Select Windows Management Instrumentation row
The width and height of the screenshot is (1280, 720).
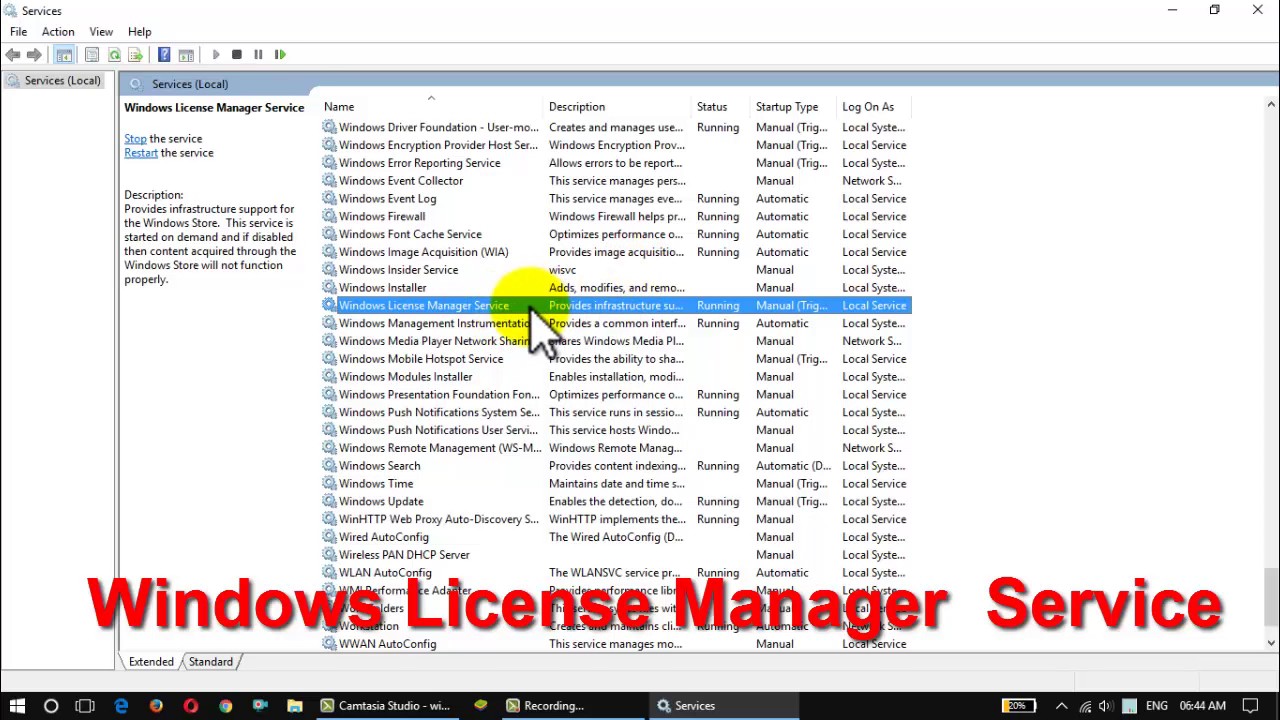(615, 324)
